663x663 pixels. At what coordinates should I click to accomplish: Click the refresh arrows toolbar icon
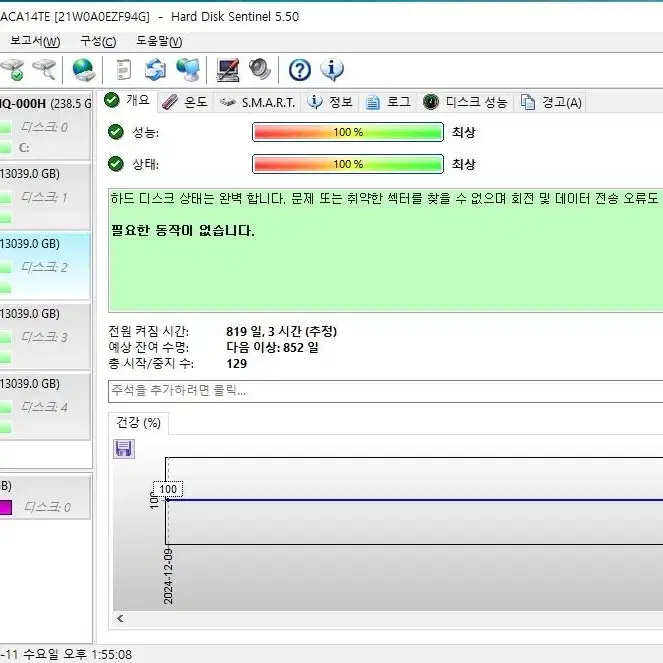coord(155,70)
